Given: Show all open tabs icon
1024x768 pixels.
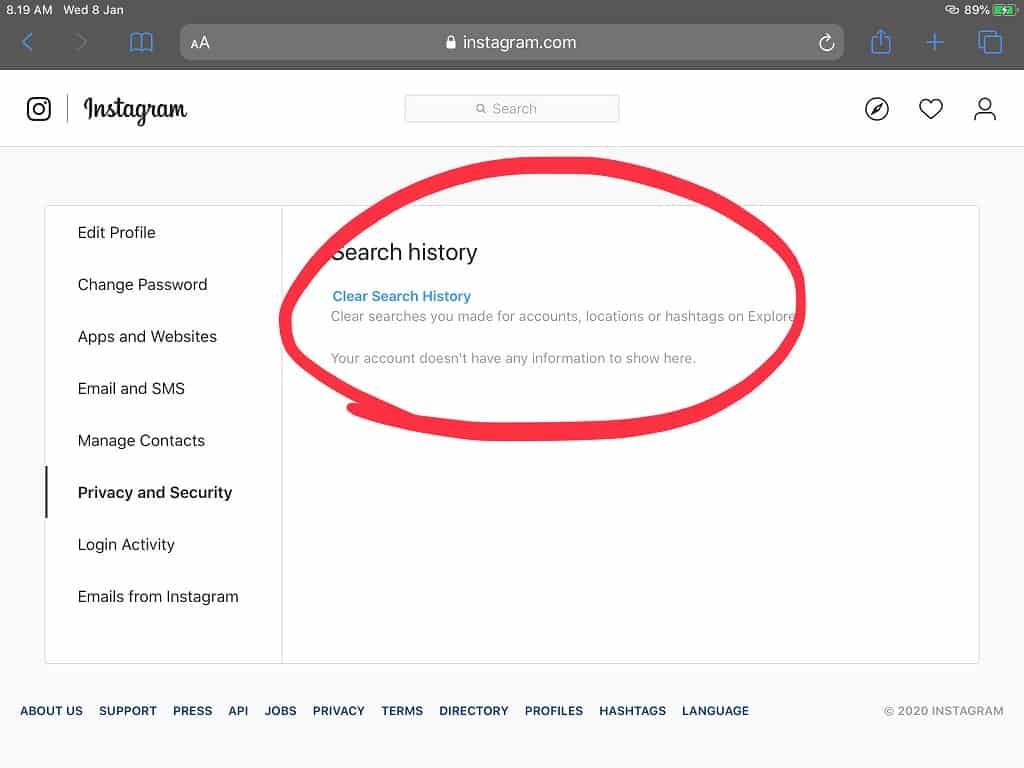Looking at the screenshot, I should pyautogui.click(x=990, y=42).
